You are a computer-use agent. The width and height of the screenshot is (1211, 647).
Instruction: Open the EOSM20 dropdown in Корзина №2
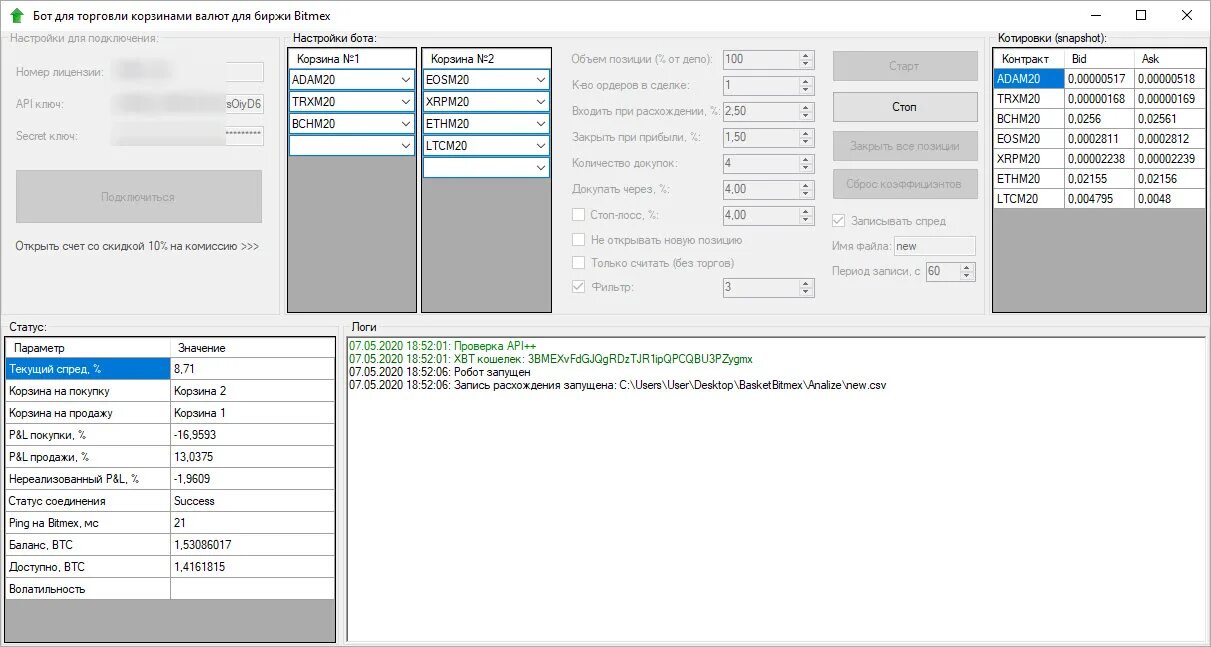(x=541, y=80)
